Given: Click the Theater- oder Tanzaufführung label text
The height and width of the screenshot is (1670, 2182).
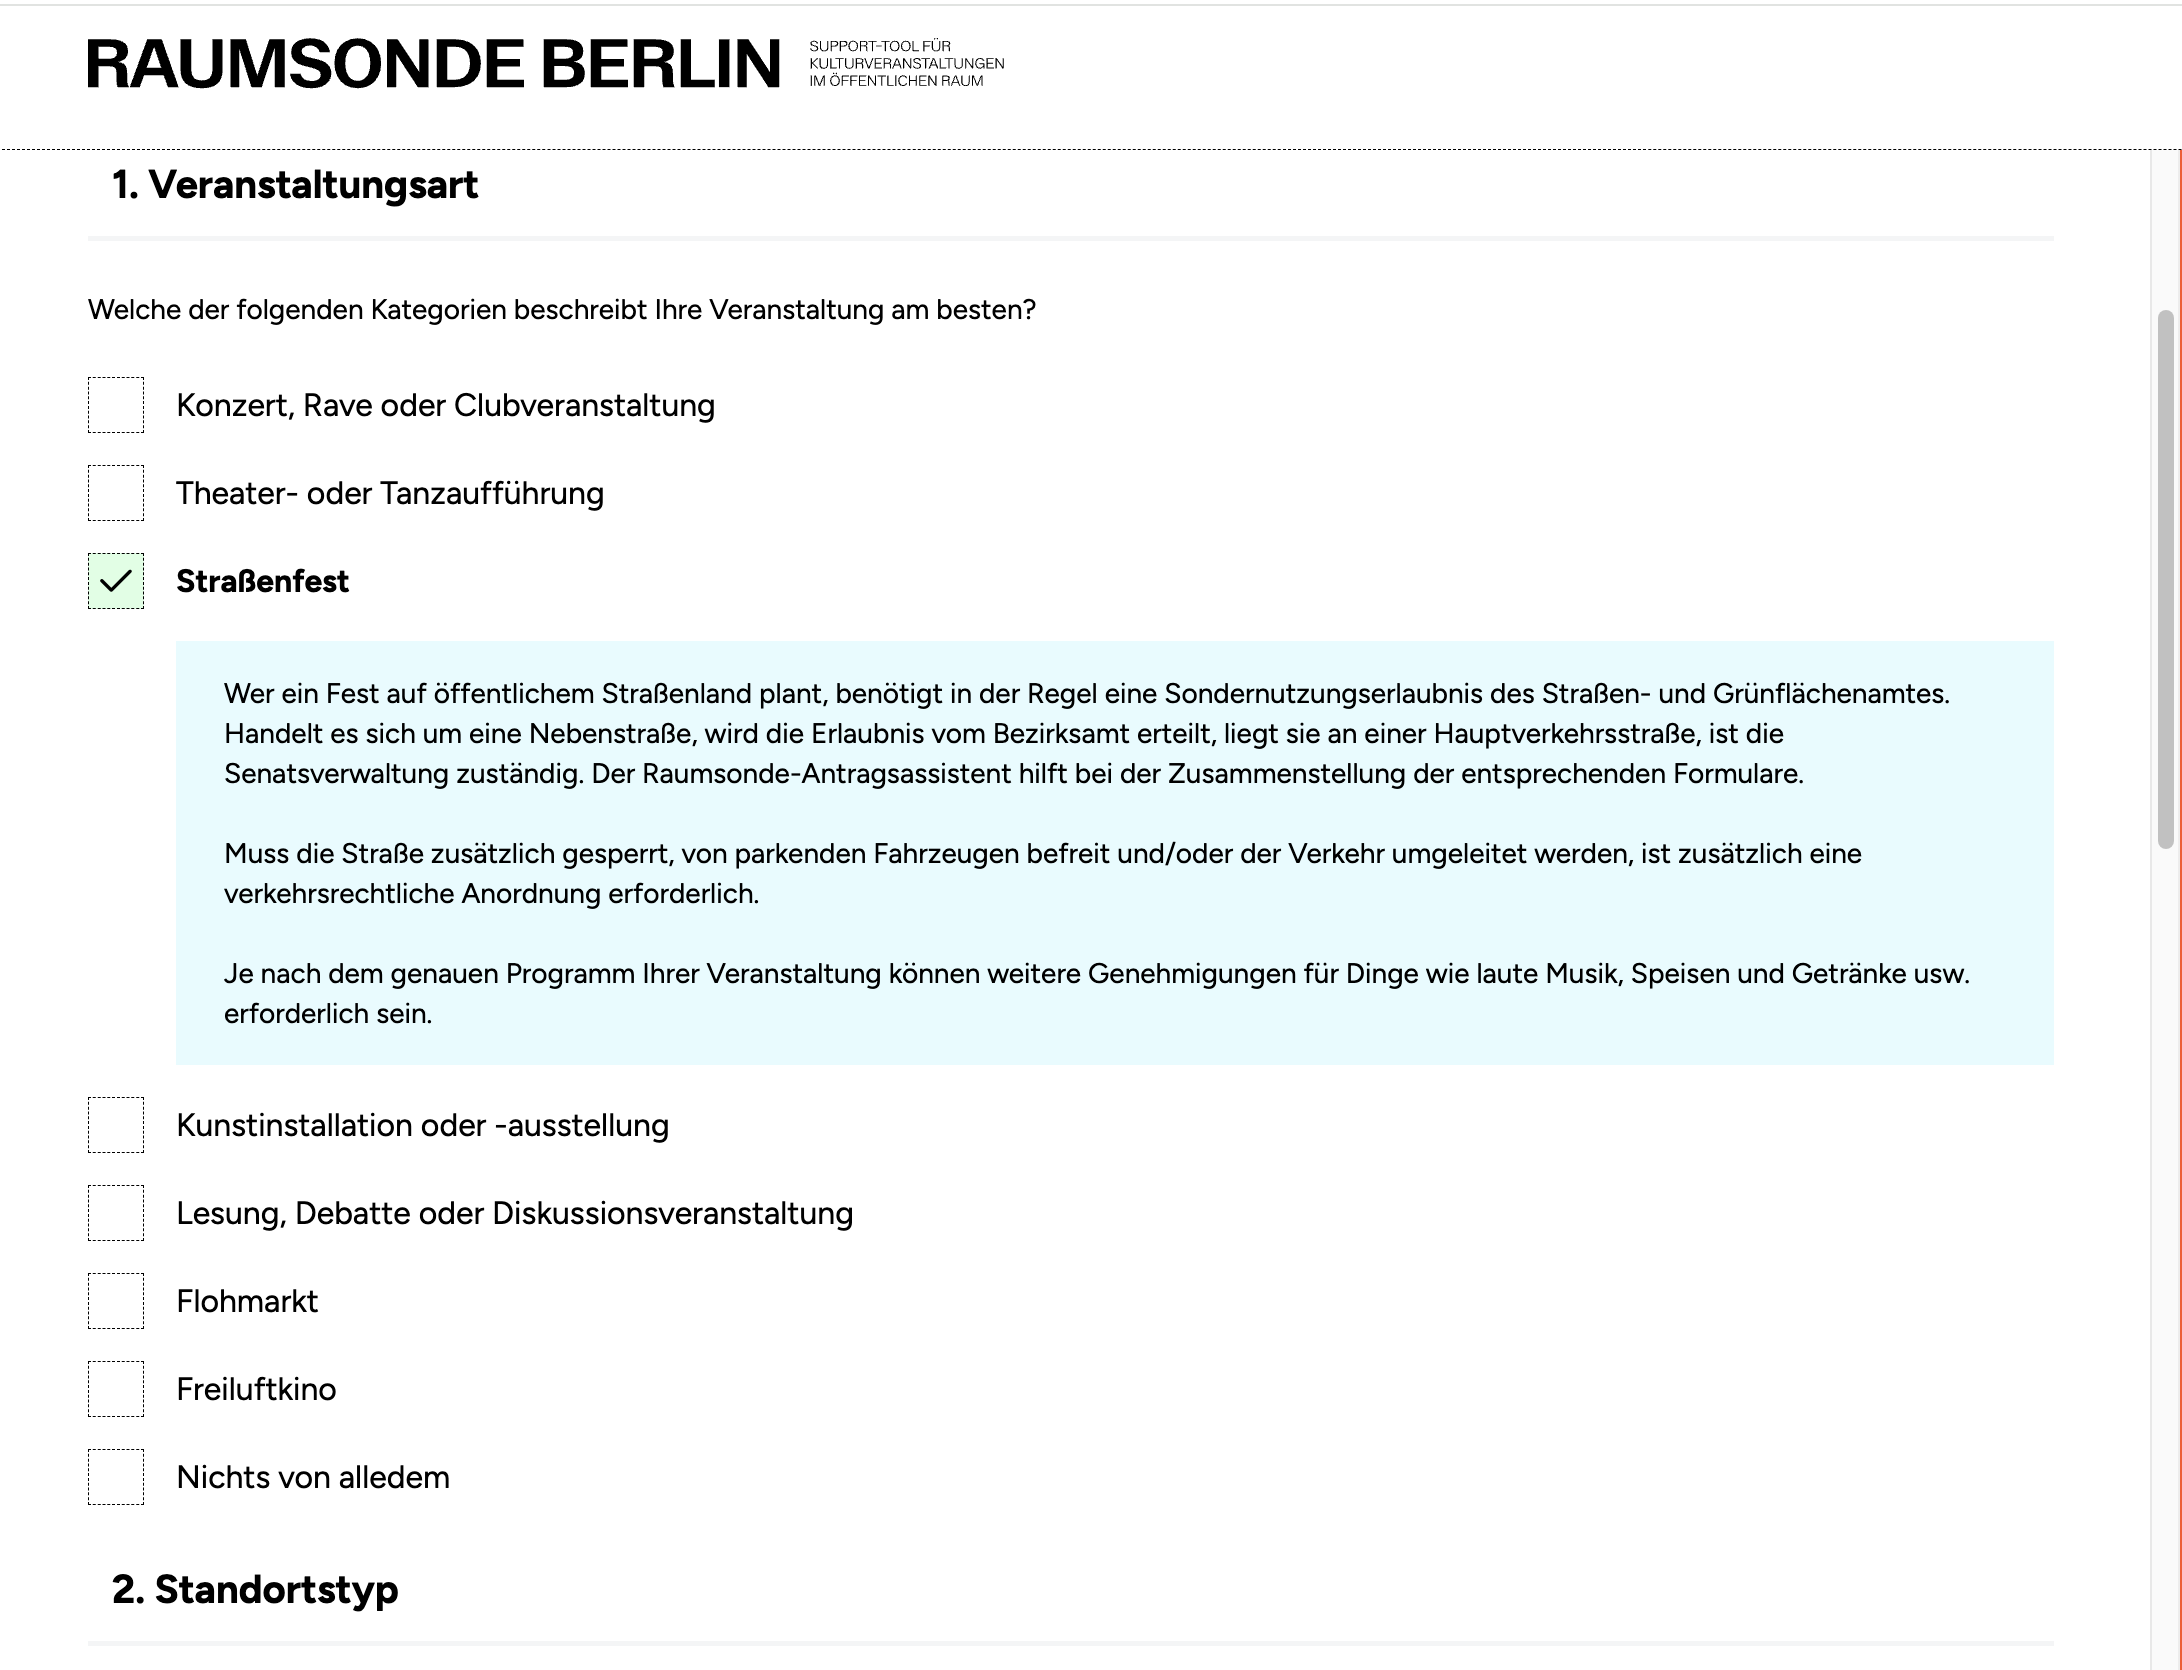Looking at the screenshot, I should [x=390, y=493].
